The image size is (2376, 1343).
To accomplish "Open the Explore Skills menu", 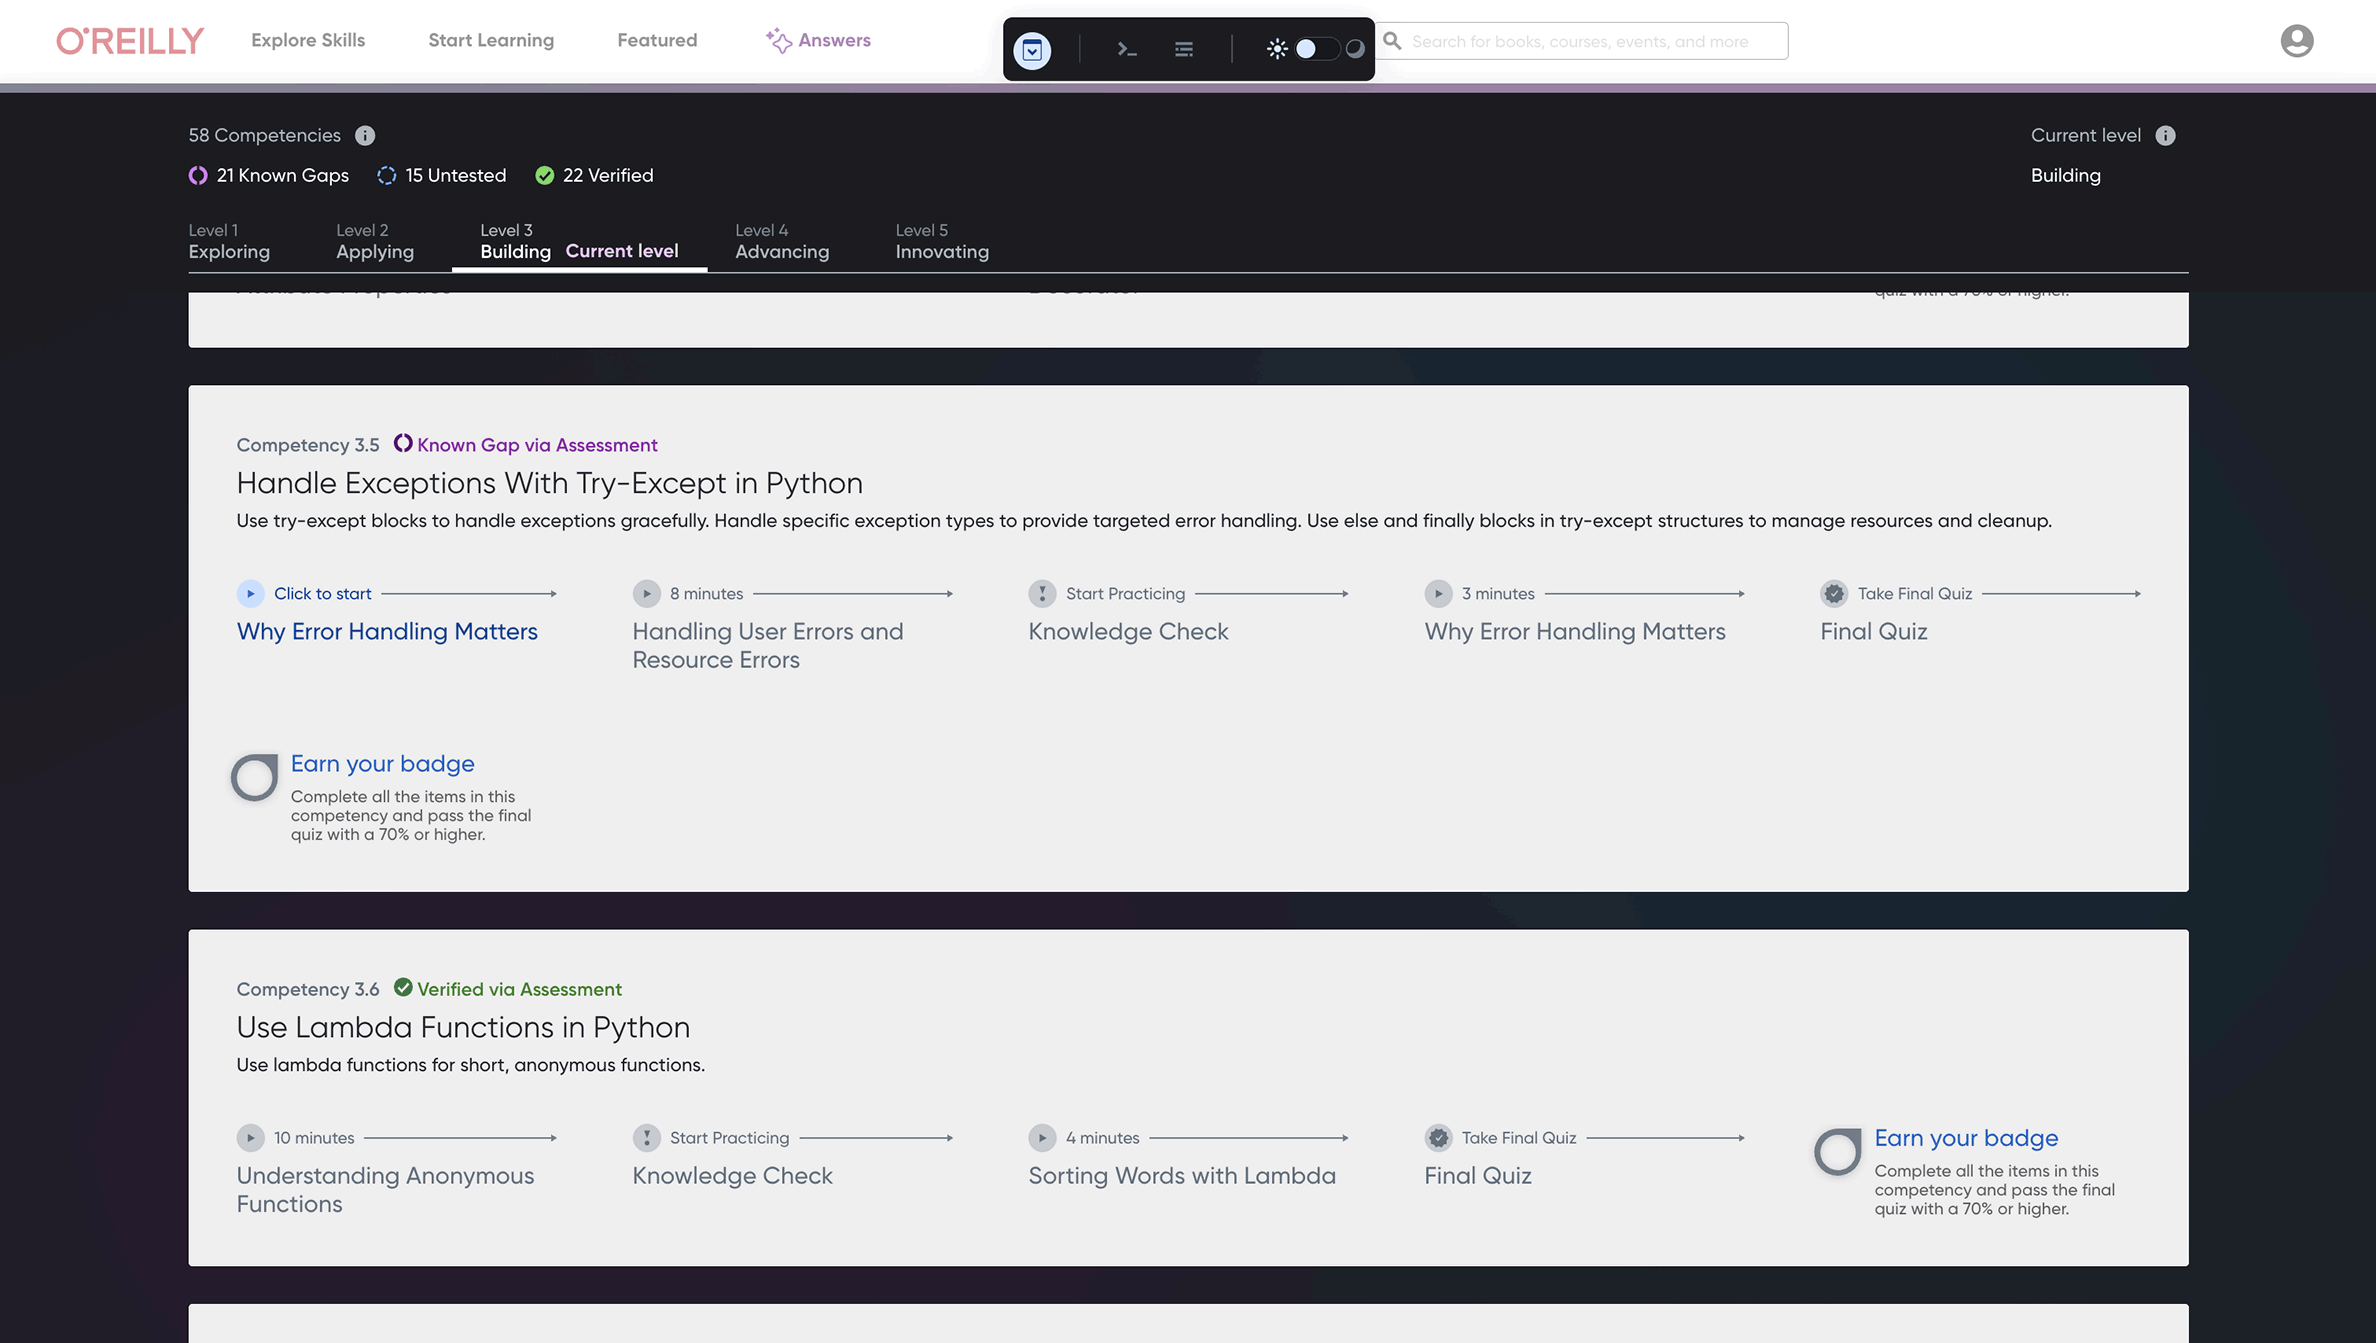I will (308, 40).
